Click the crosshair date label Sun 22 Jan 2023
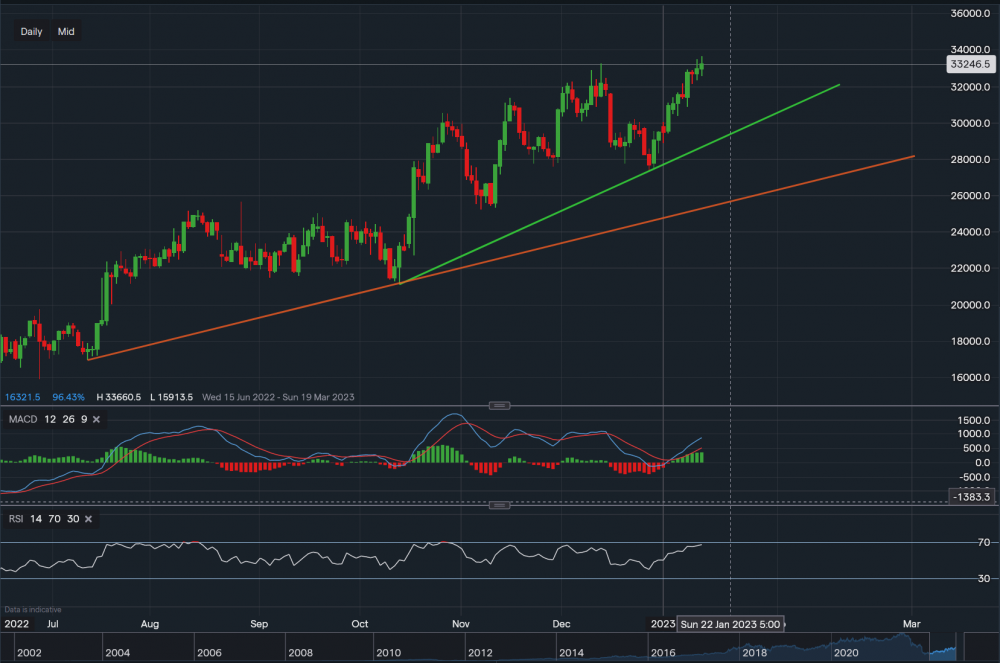 pyautogui.click(x=729, y=624)
